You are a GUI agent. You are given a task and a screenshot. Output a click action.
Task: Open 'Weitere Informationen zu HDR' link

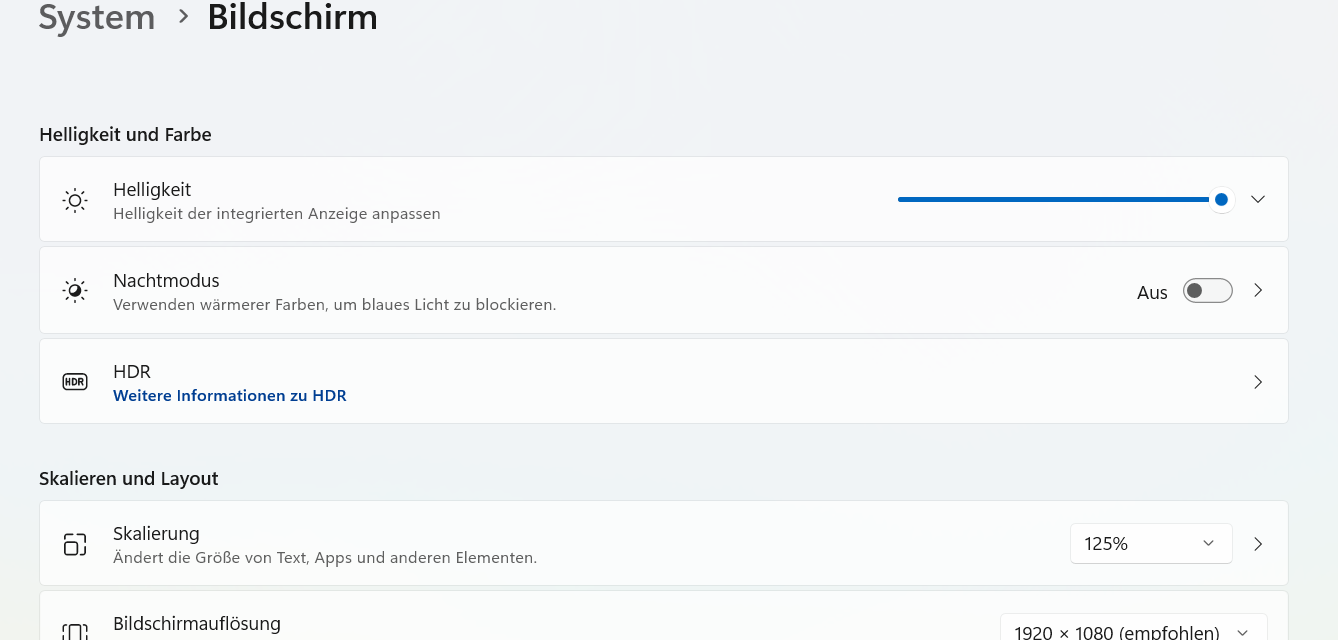click(230, 396)
